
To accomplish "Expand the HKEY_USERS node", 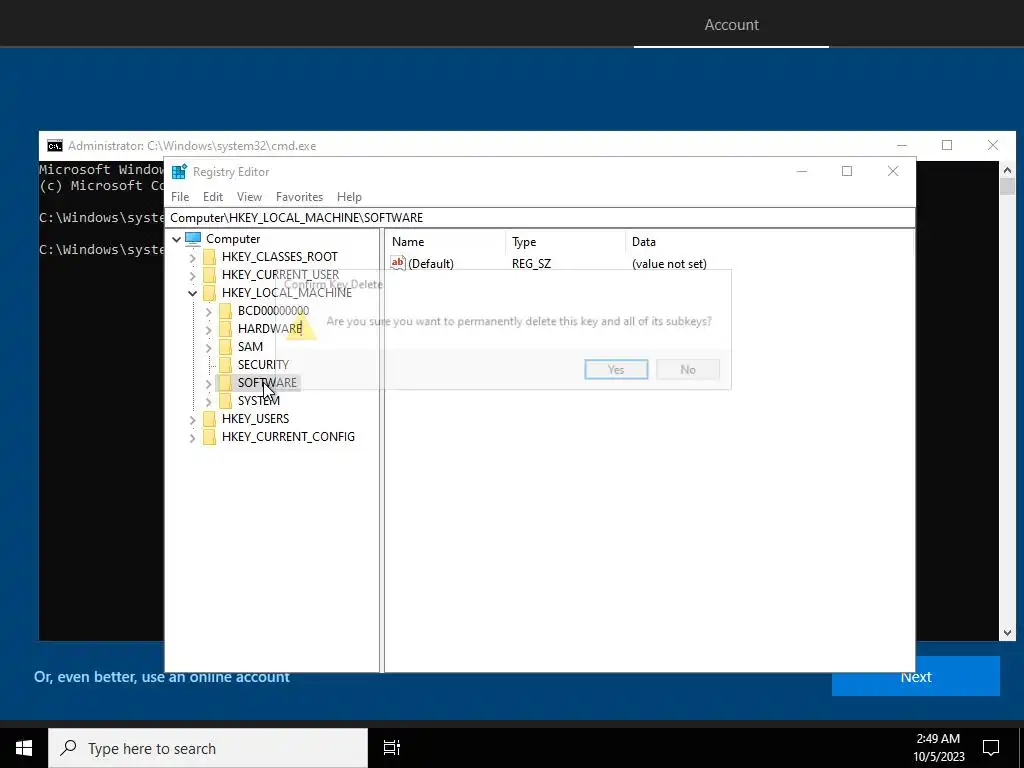I will [x=193, y=420].
